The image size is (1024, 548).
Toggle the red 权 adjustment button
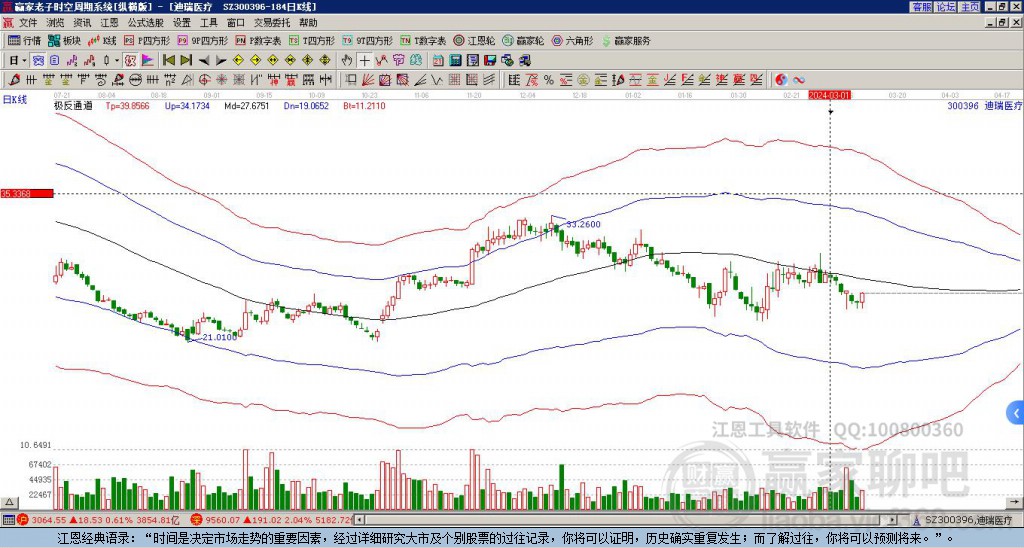click(x=130, y=61)
